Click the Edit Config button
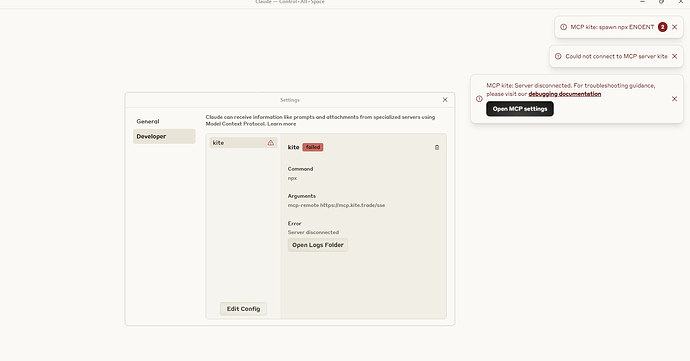 [243, 309]
